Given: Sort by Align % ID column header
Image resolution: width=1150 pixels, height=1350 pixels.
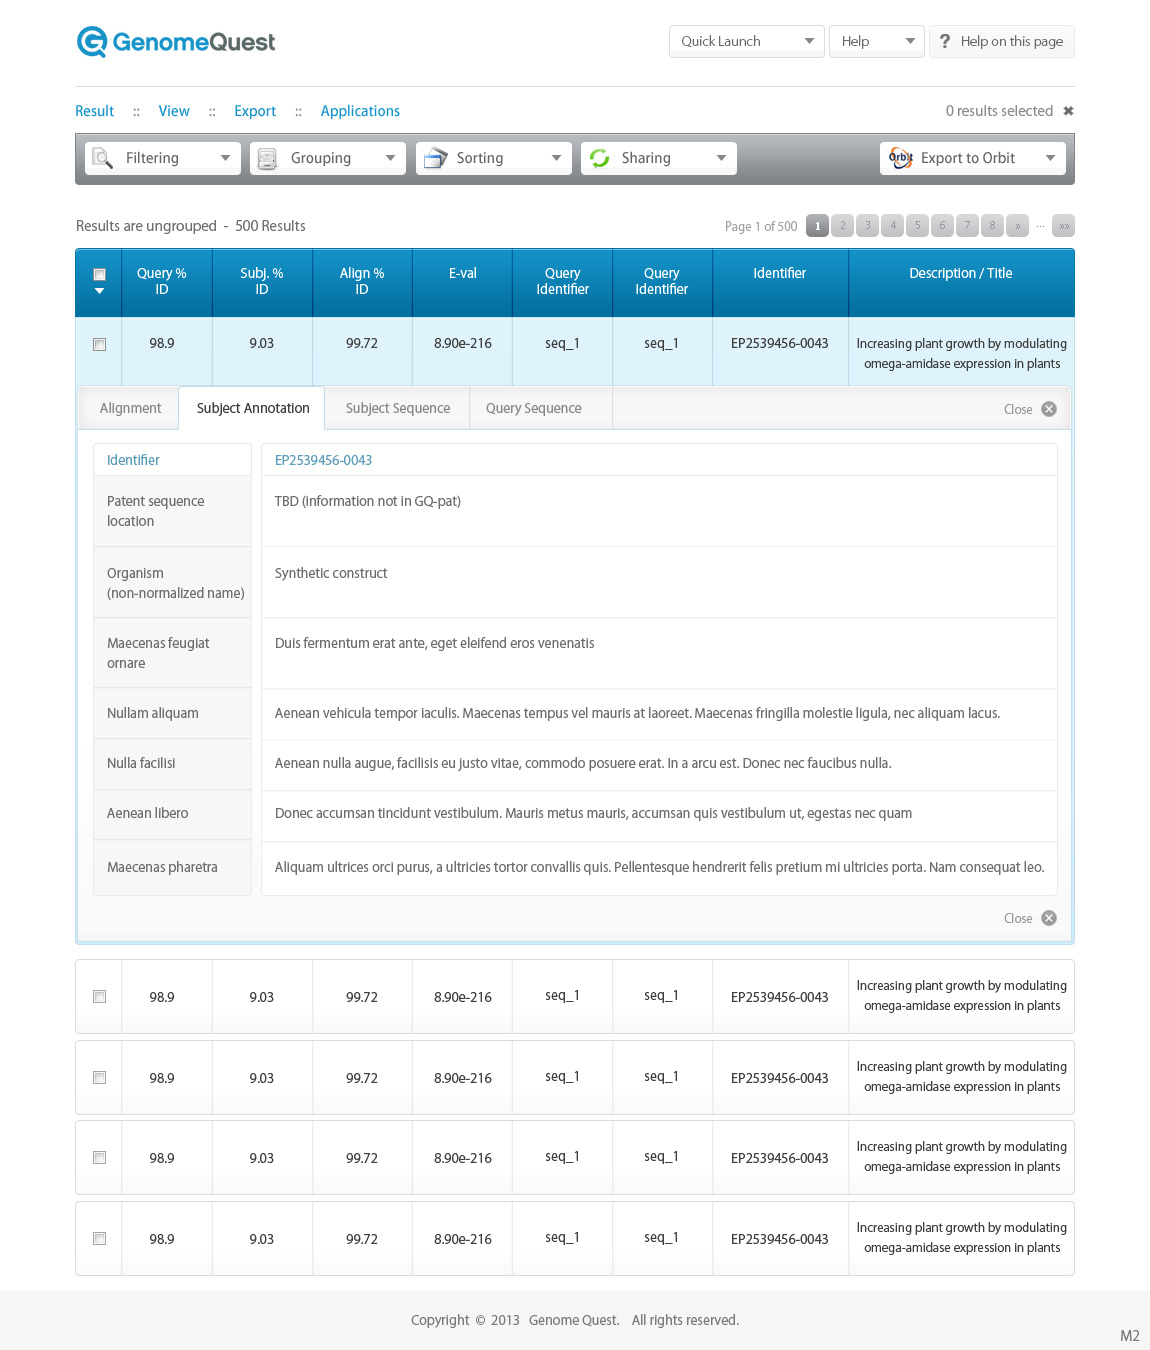Looking at the screenshot, I should tap(362, 281).
